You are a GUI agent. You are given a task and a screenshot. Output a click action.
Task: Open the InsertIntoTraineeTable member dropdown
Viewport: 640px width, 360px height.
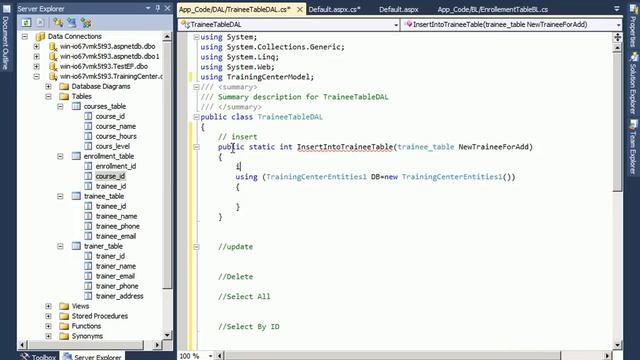coord(618,25)
